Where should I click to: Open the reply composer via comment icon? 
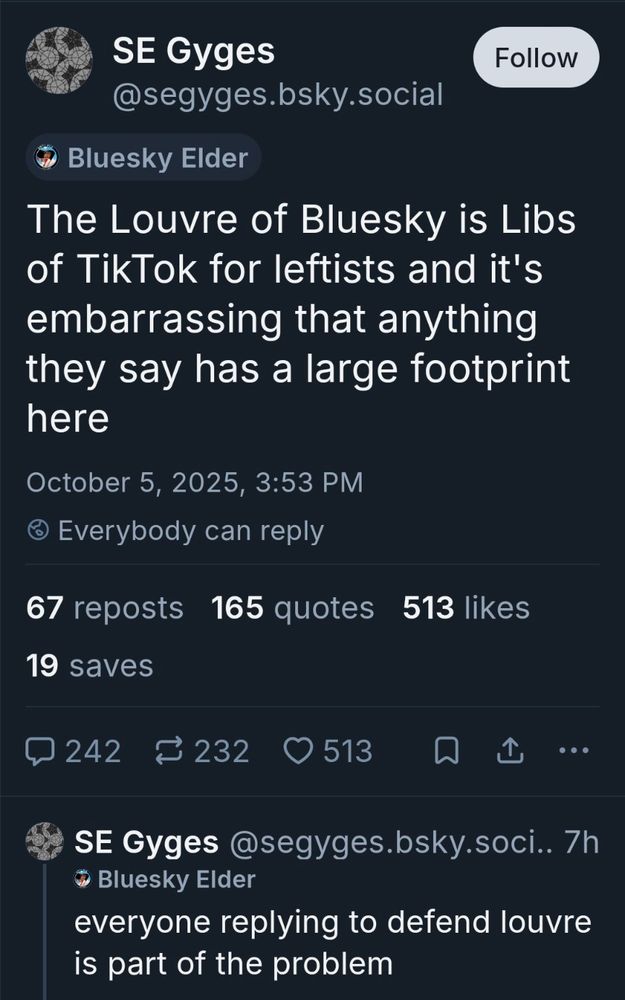coord(40,750)
